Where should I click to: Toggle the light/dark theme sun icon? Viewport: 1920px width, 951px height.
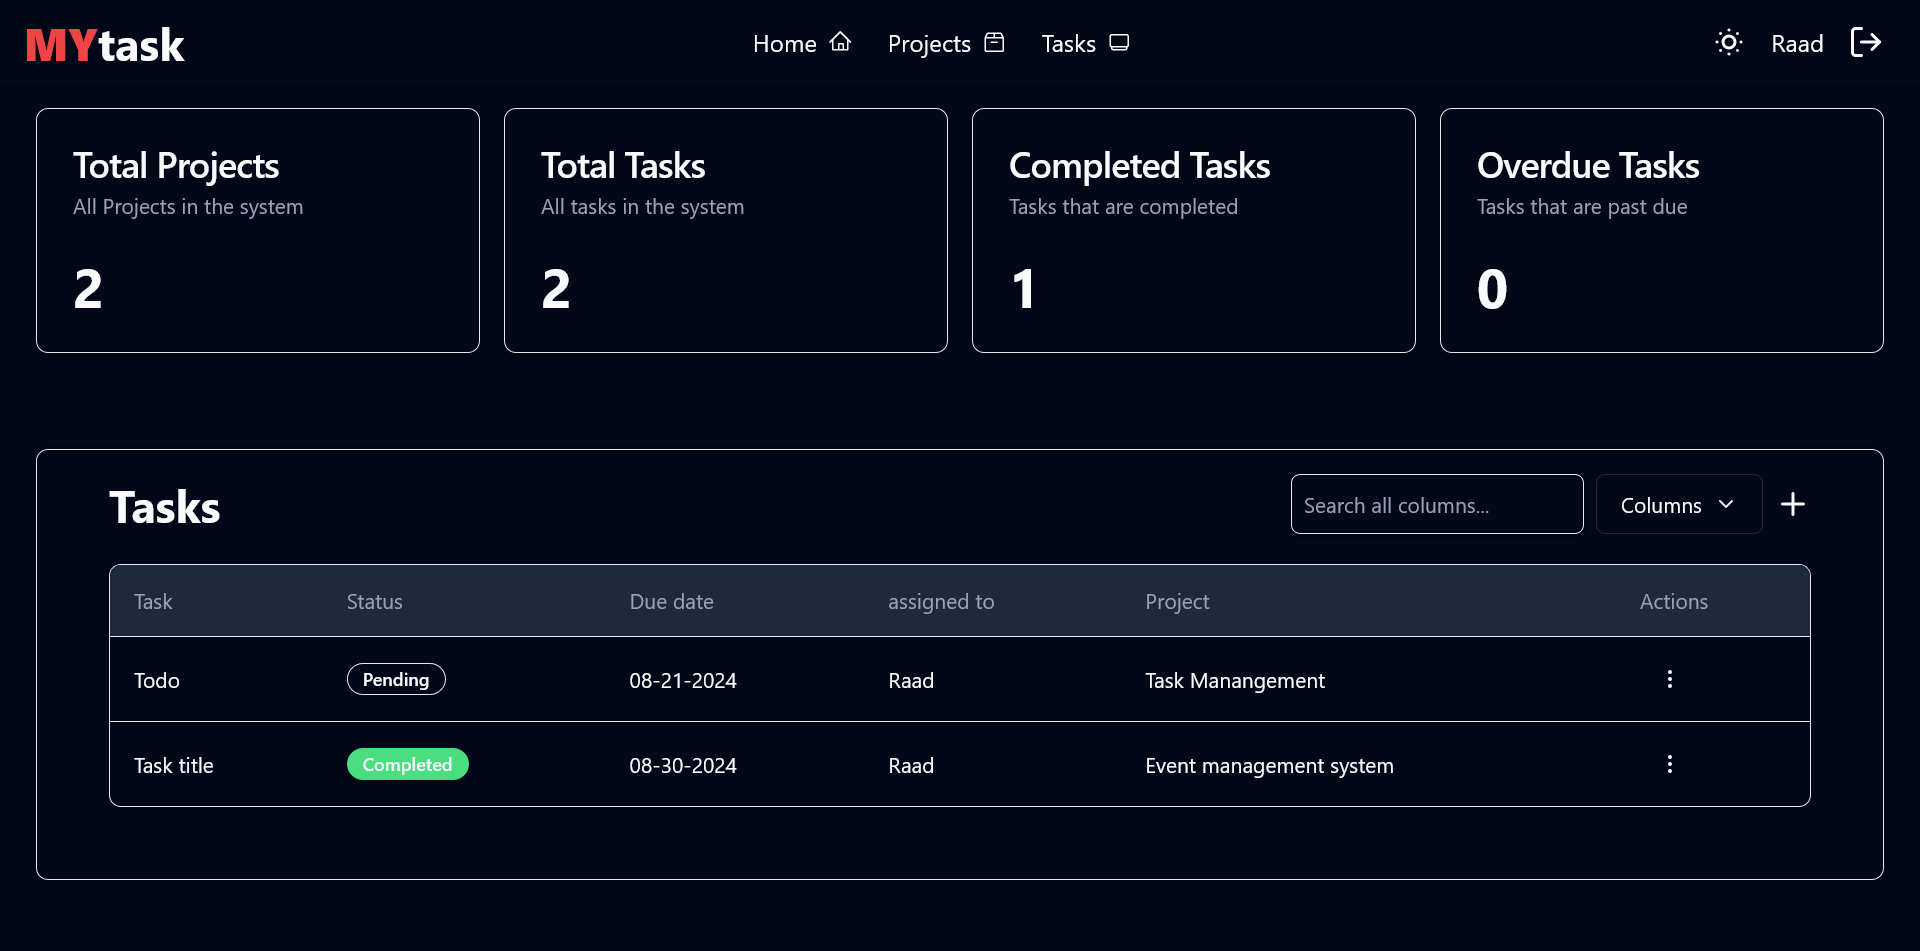click(1728, 43)
